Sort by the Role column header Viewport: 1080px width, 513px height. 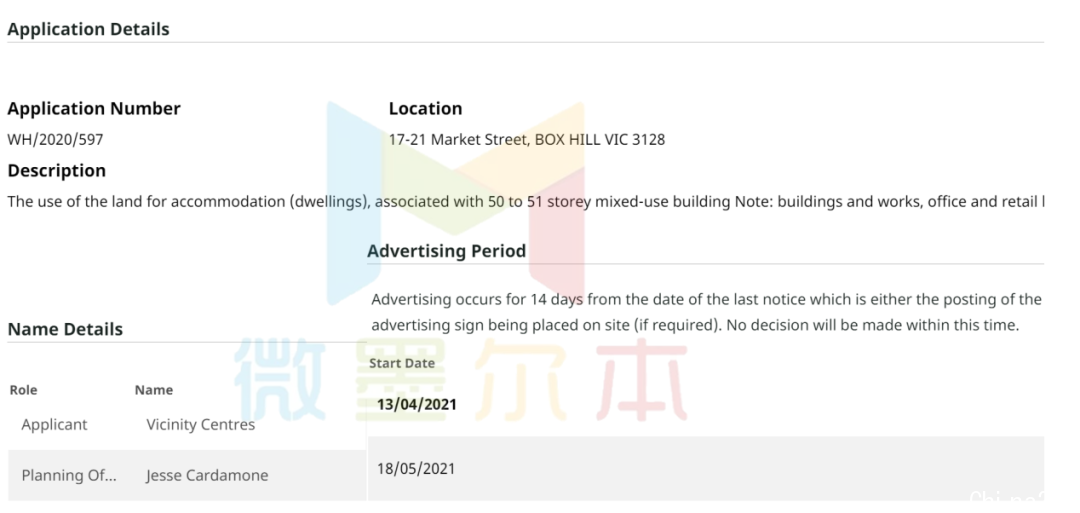click(x=23, y=390)
